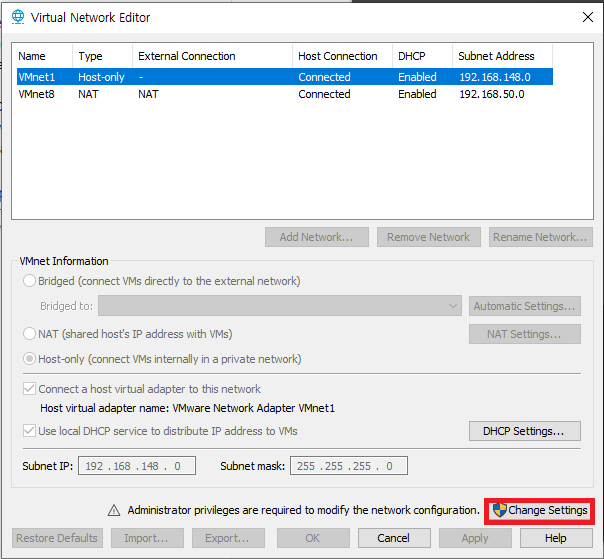The image size is (604, 559).
Task: Select the Bridged radio button
Action: (x=29, y=281)
